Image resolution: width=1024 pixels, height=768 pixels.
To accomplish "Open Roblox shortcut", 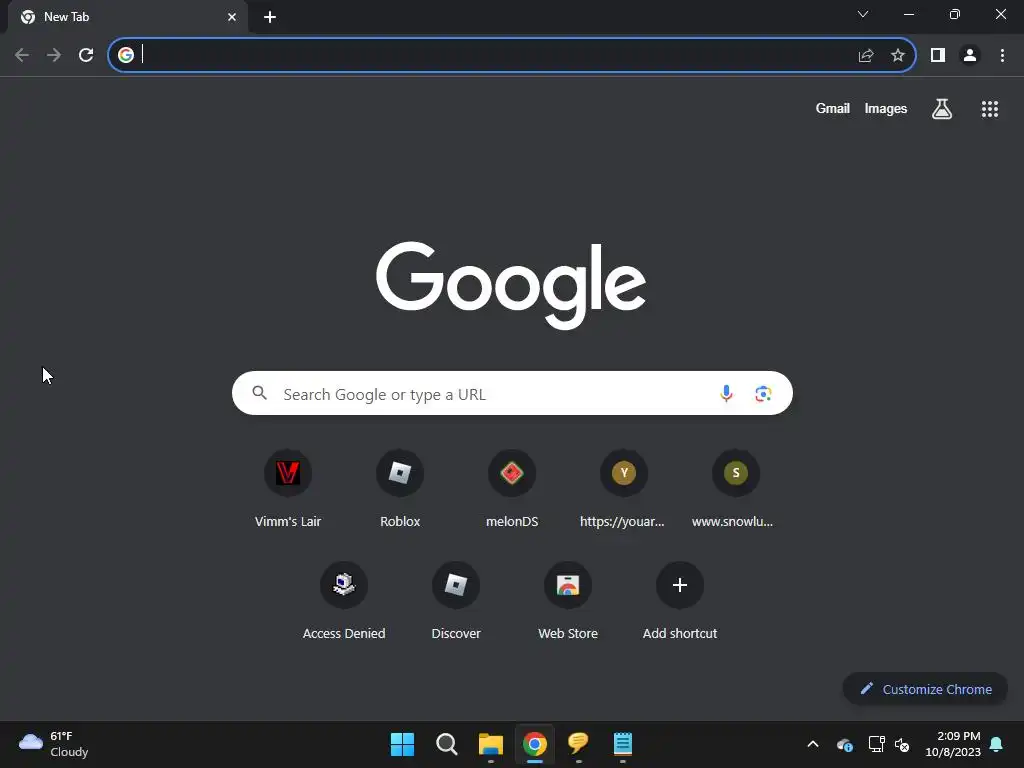I will pos(400,488).
